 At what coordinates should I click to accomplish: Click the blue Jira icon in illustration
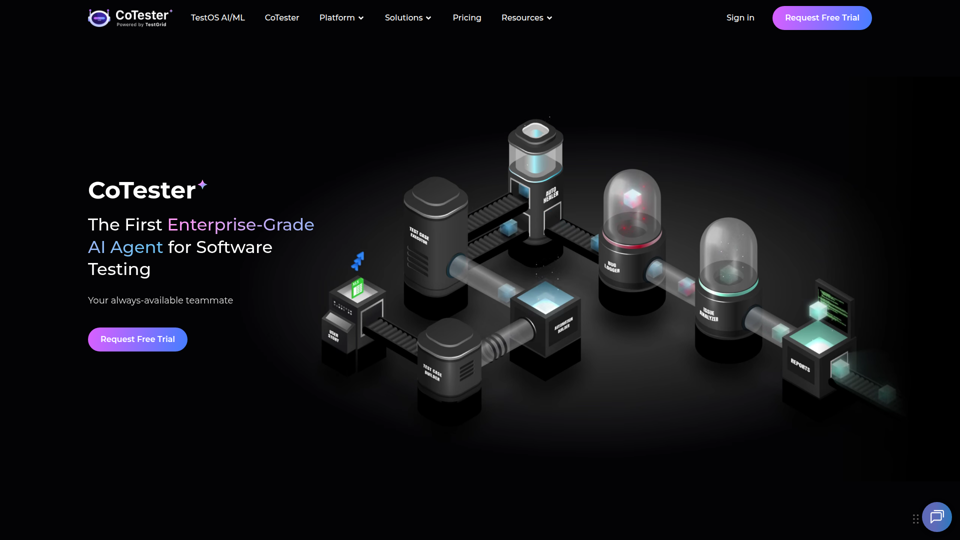point(358,261)
